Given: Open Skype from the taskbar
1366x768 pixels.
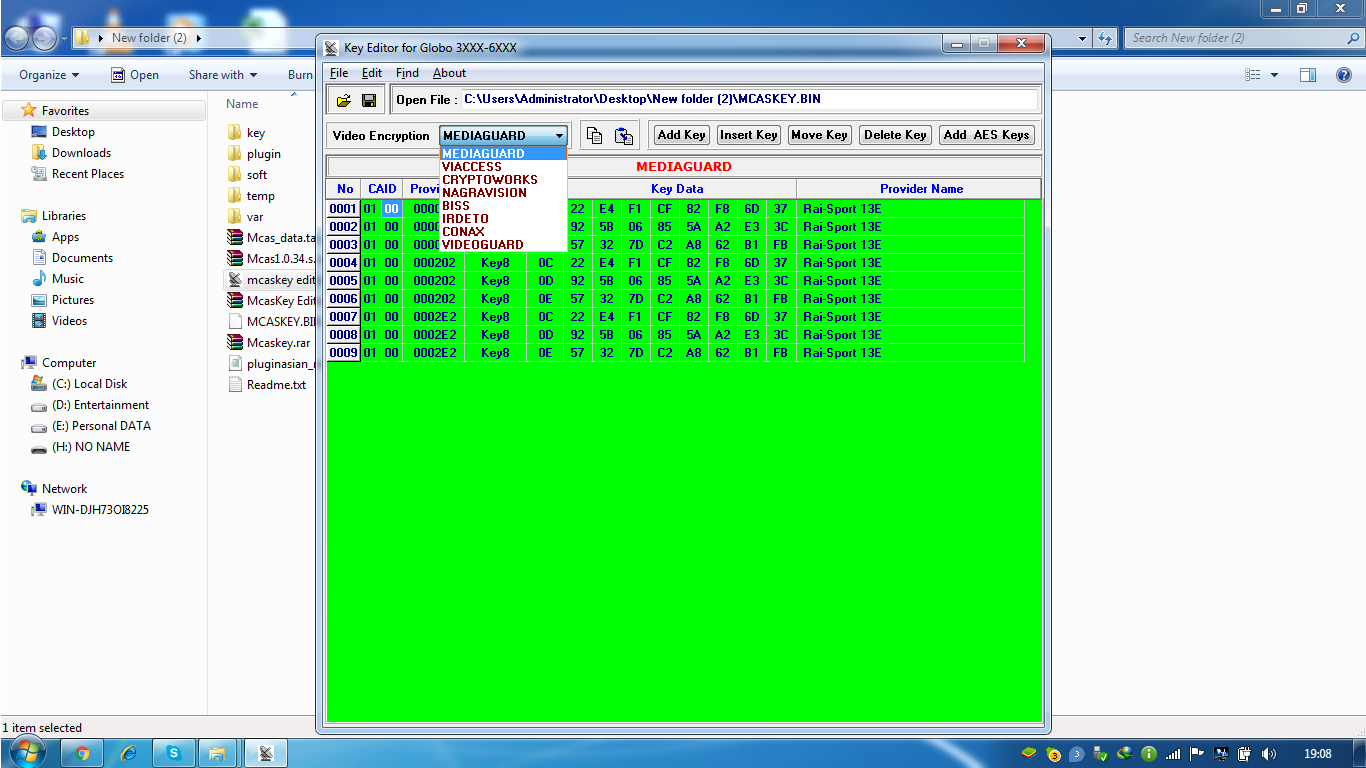Looking at the screenshot, I should (174, 753).
